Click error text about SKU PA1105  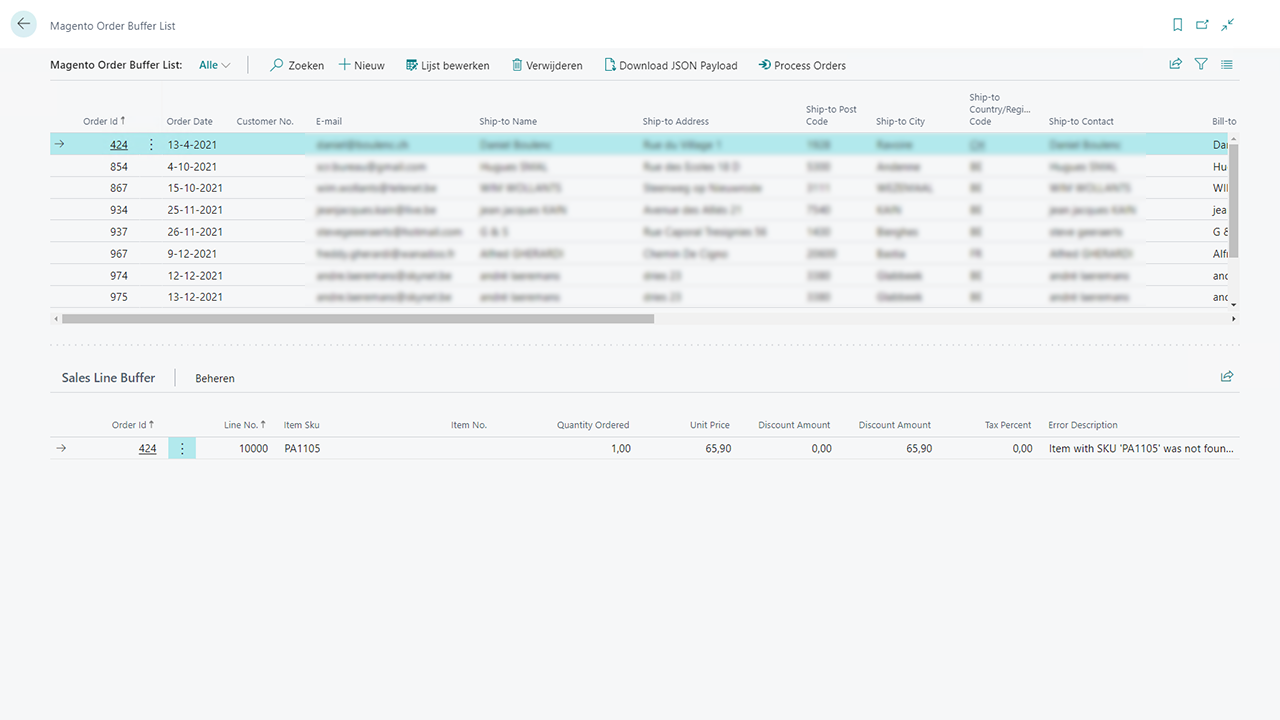(1141, 448)
